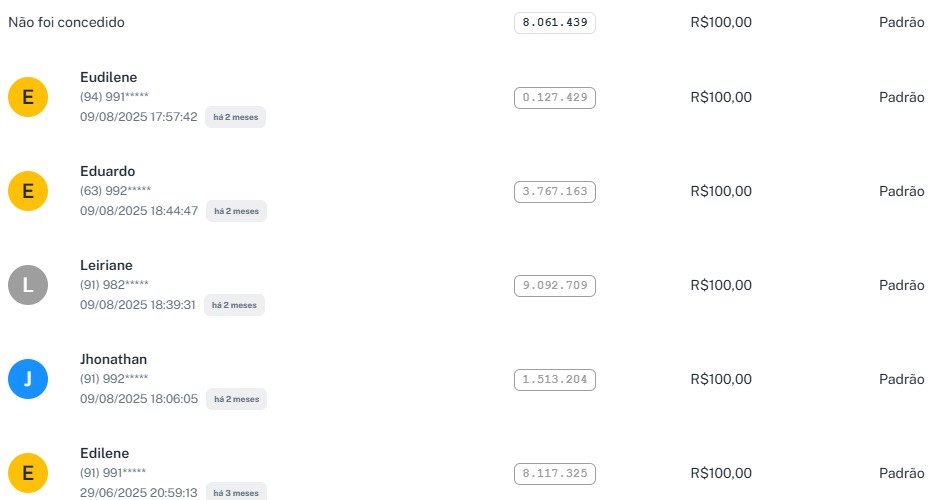
Task: Click code badge 9.092.709
Action: click(x=554, y=286)
